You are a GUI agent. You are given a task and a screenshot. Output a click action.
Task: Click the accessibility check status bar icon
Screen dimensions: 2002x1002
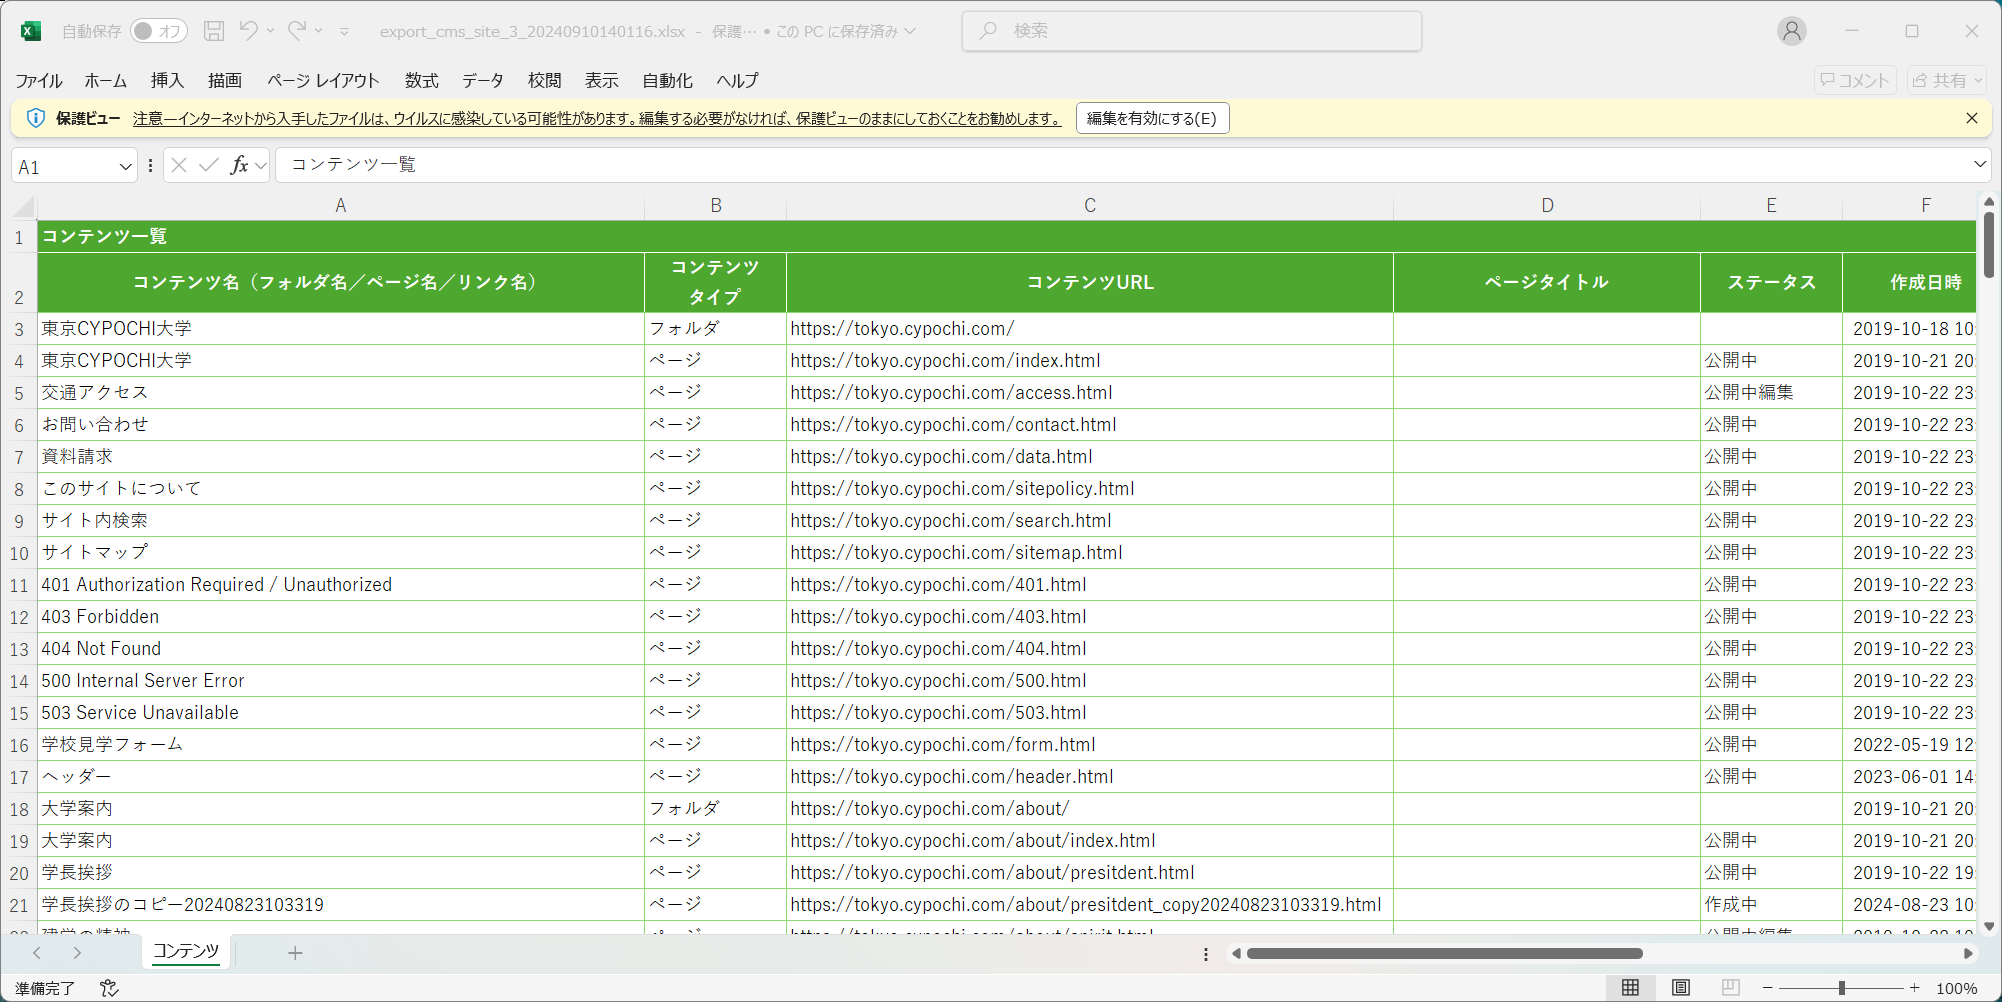tap(109, 988)
